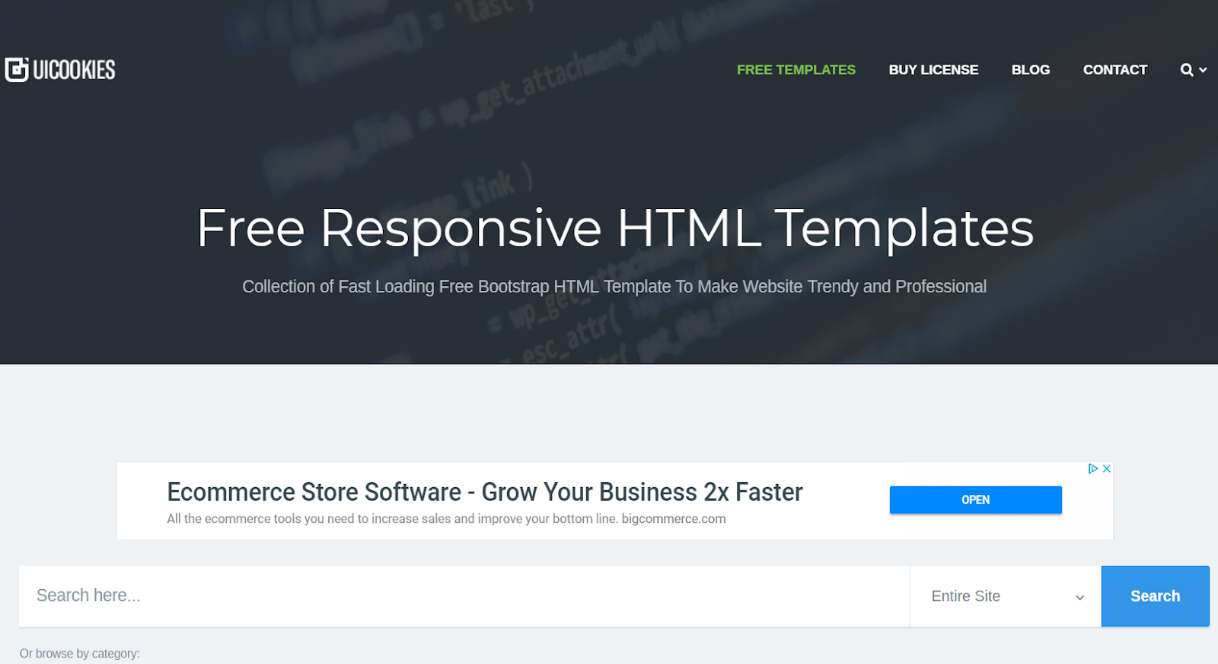Click the UICookies logo icon
This screenshot has height=664, width=1218.
16,70
